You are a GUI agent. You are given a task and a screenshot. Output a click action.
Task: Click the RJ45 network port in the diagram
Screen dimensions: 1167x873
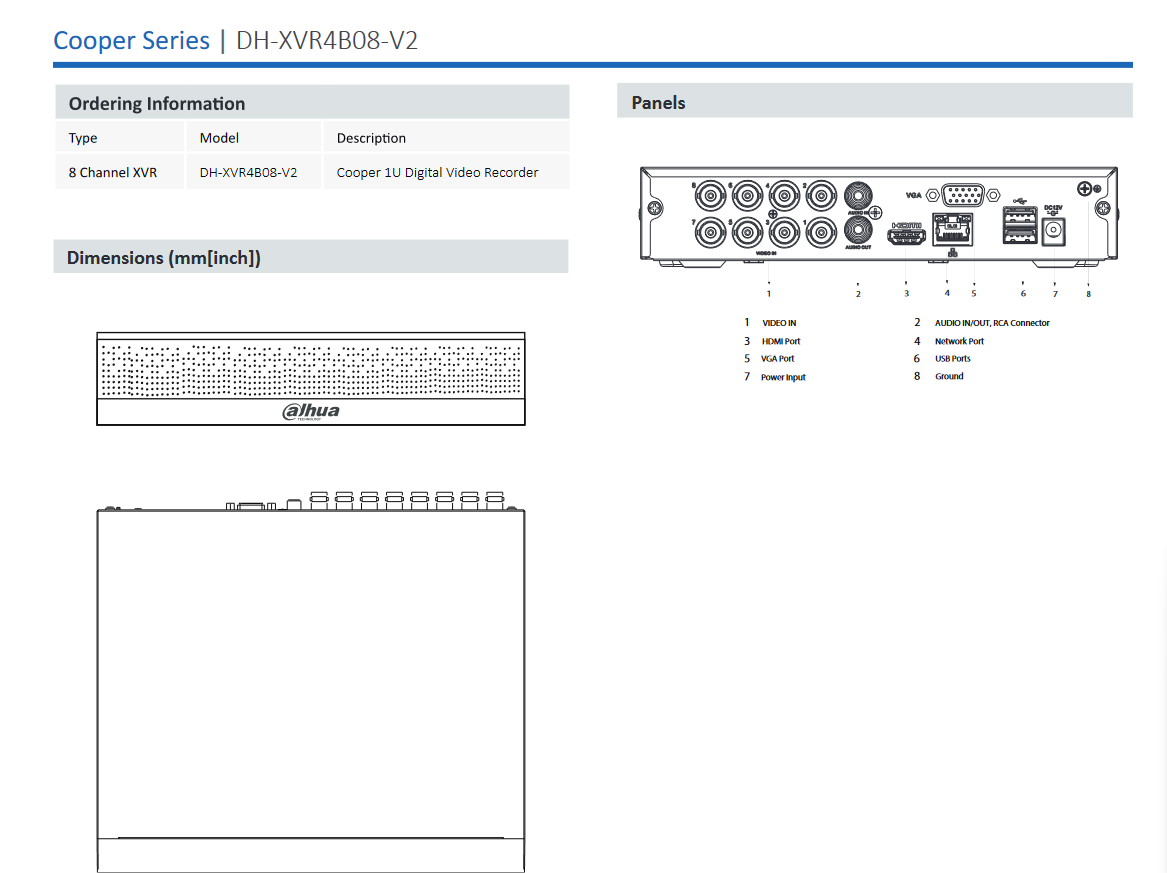pos(953,229)
